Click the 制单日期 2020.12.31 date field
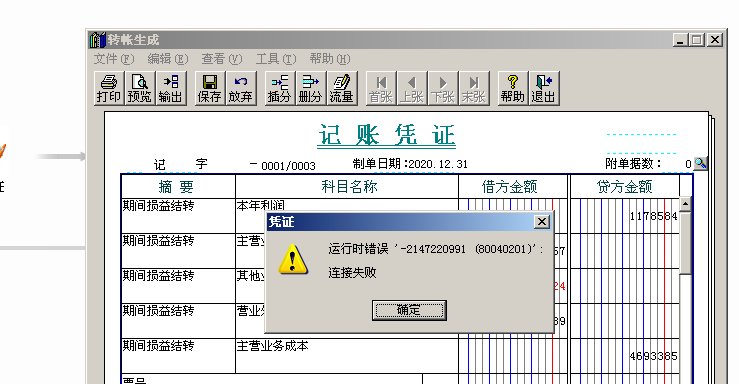 coord(438,164)
